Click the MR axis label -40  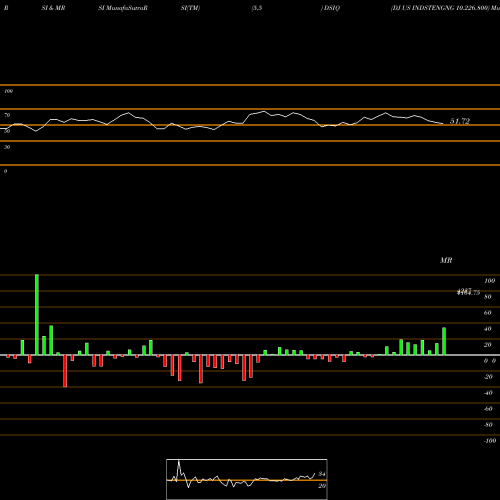488,393
